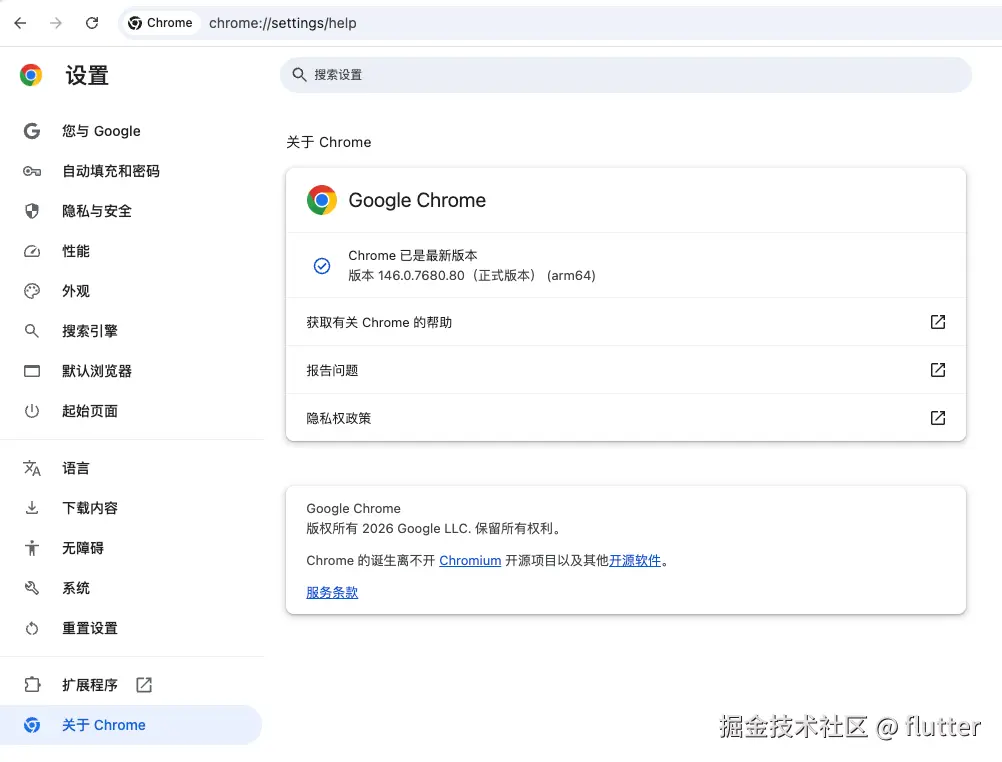Open 语言 settings via the translate icon
1002x762 pixels.
click(x=31, y=468)
